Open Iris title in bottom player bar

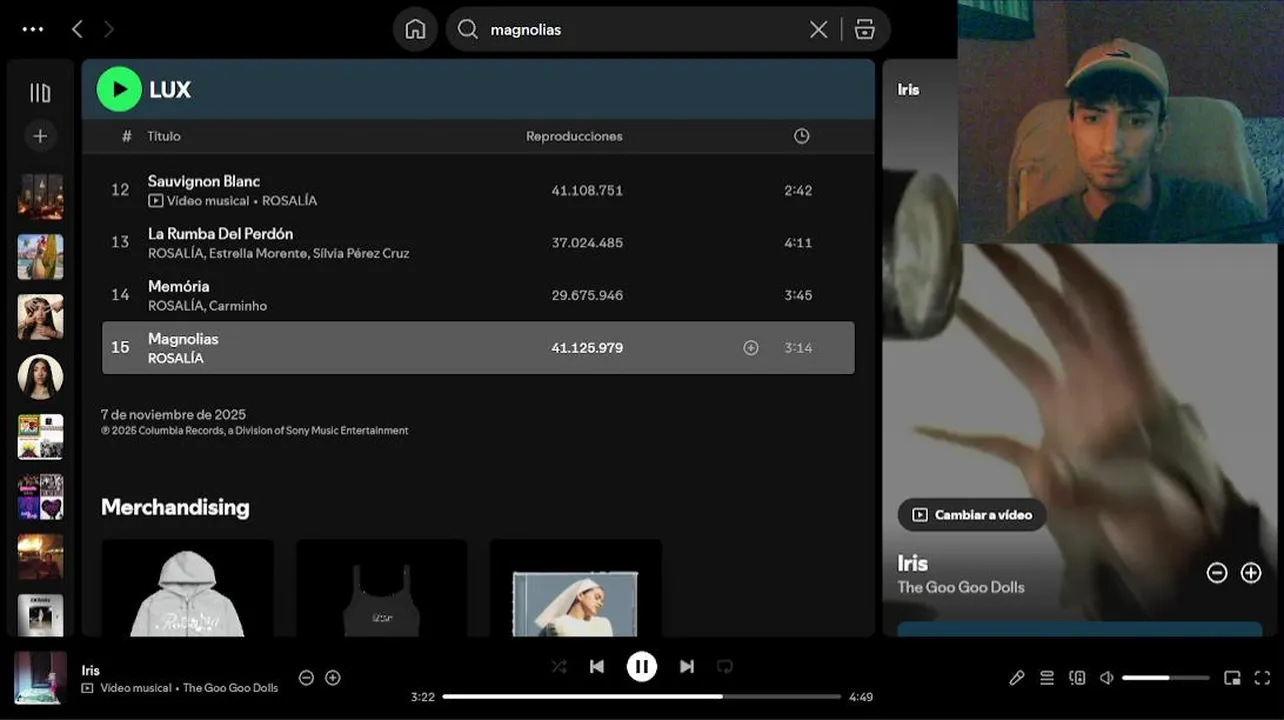(91, 670)
